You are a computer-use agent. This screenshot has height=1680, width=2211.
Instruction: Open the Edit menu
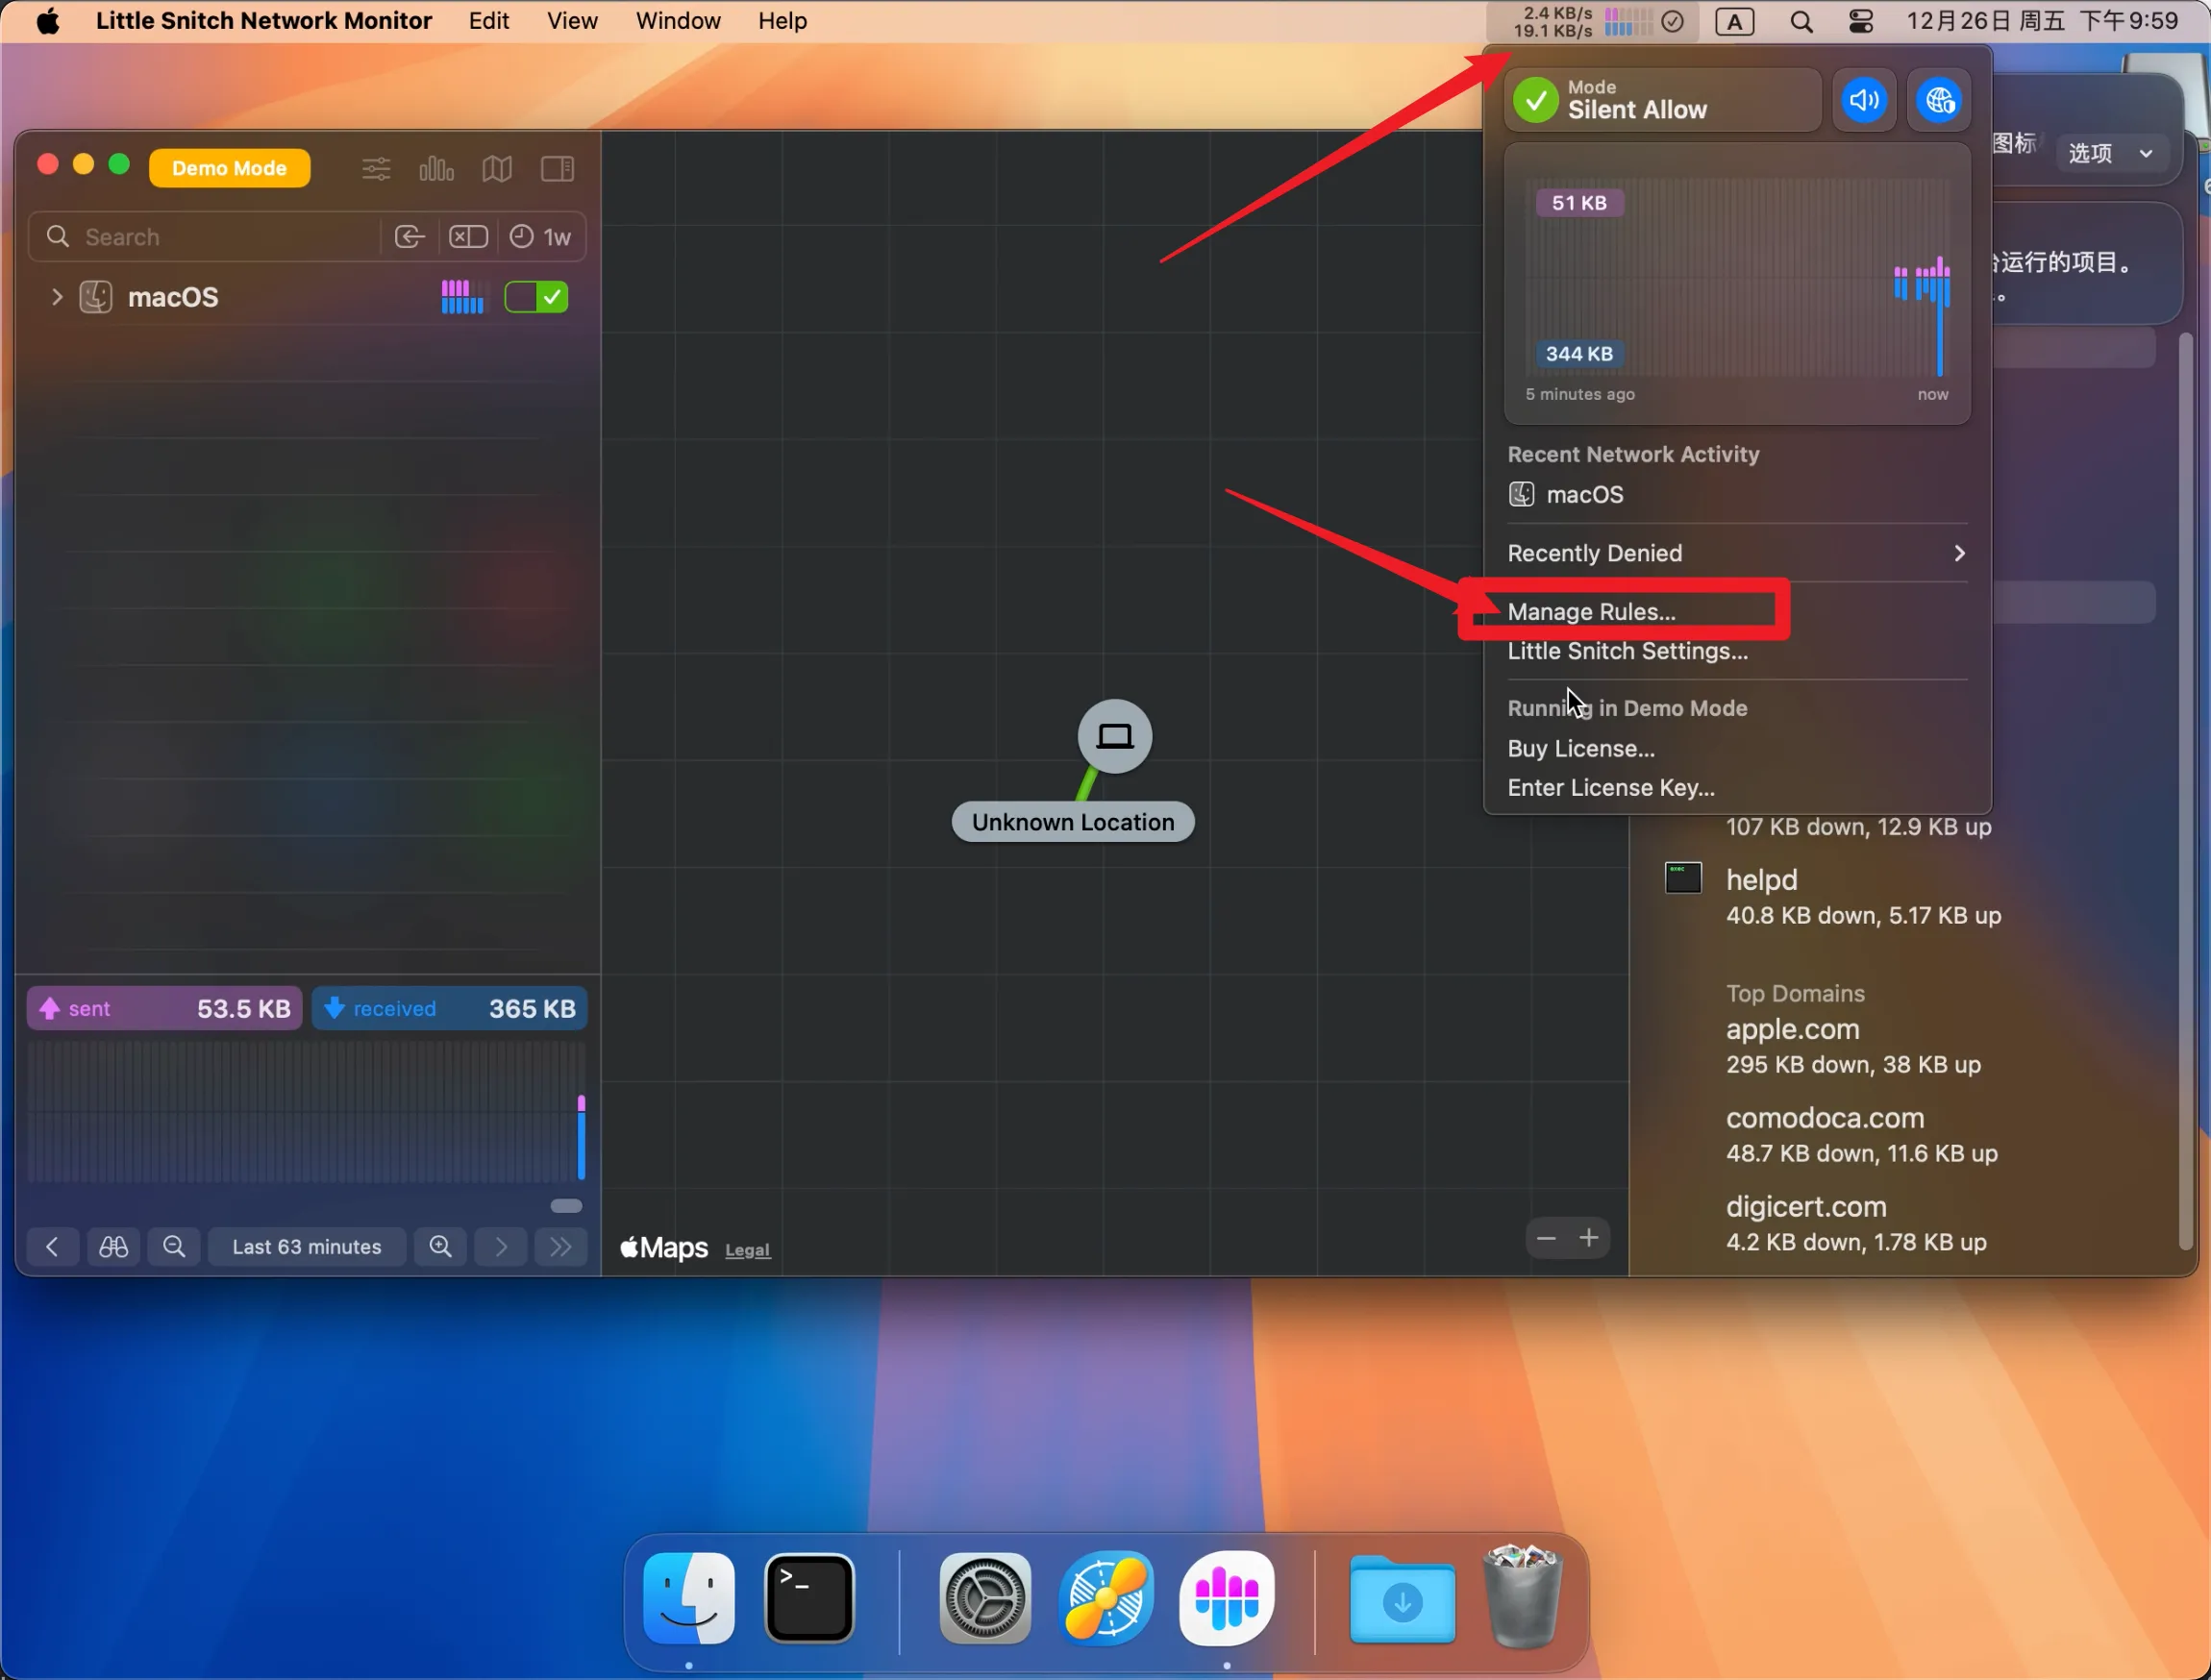(x=489, y=21)
